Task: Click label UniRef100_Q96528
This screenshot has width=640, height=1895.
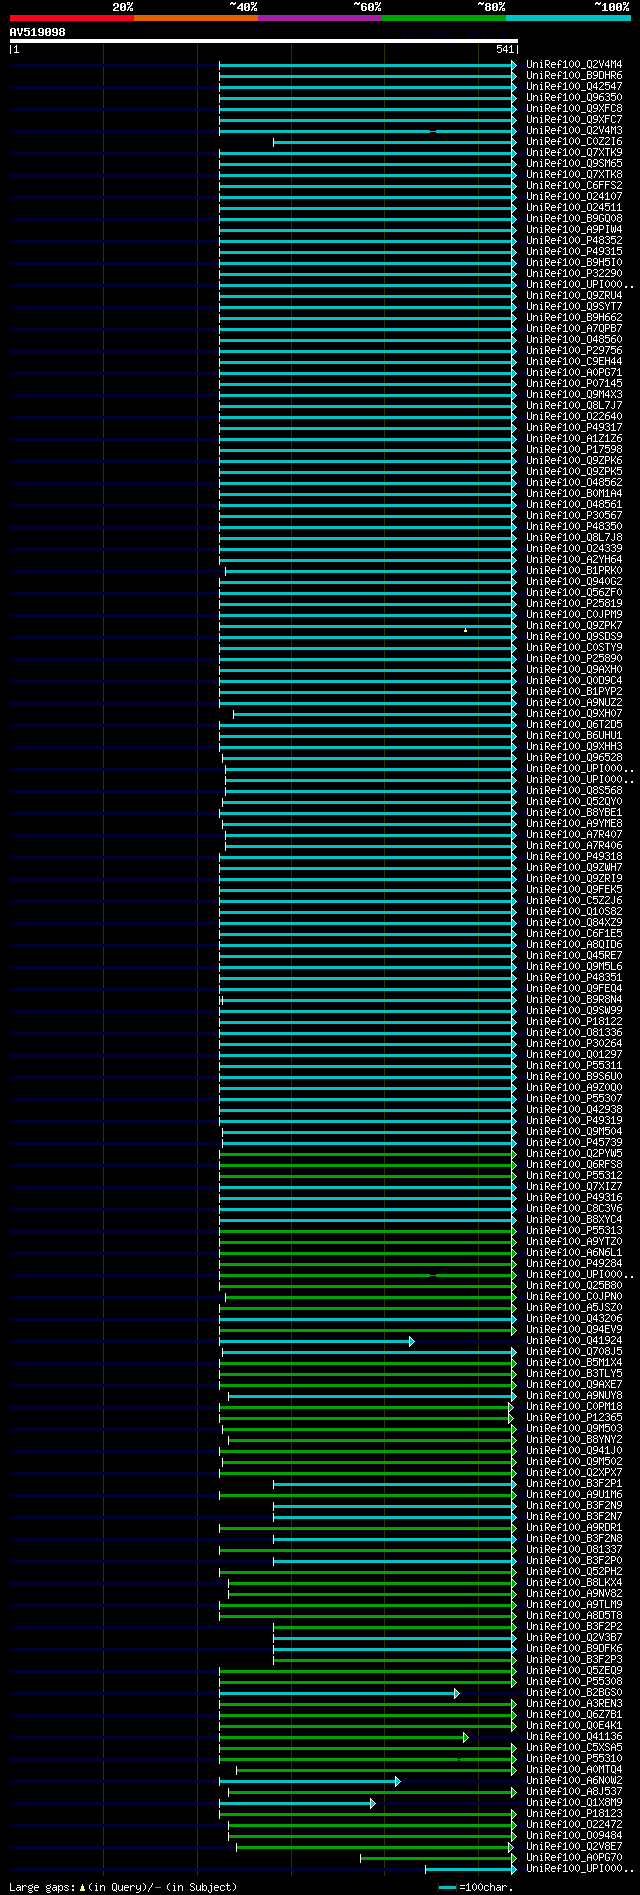Action: click(x=574, y=757)
